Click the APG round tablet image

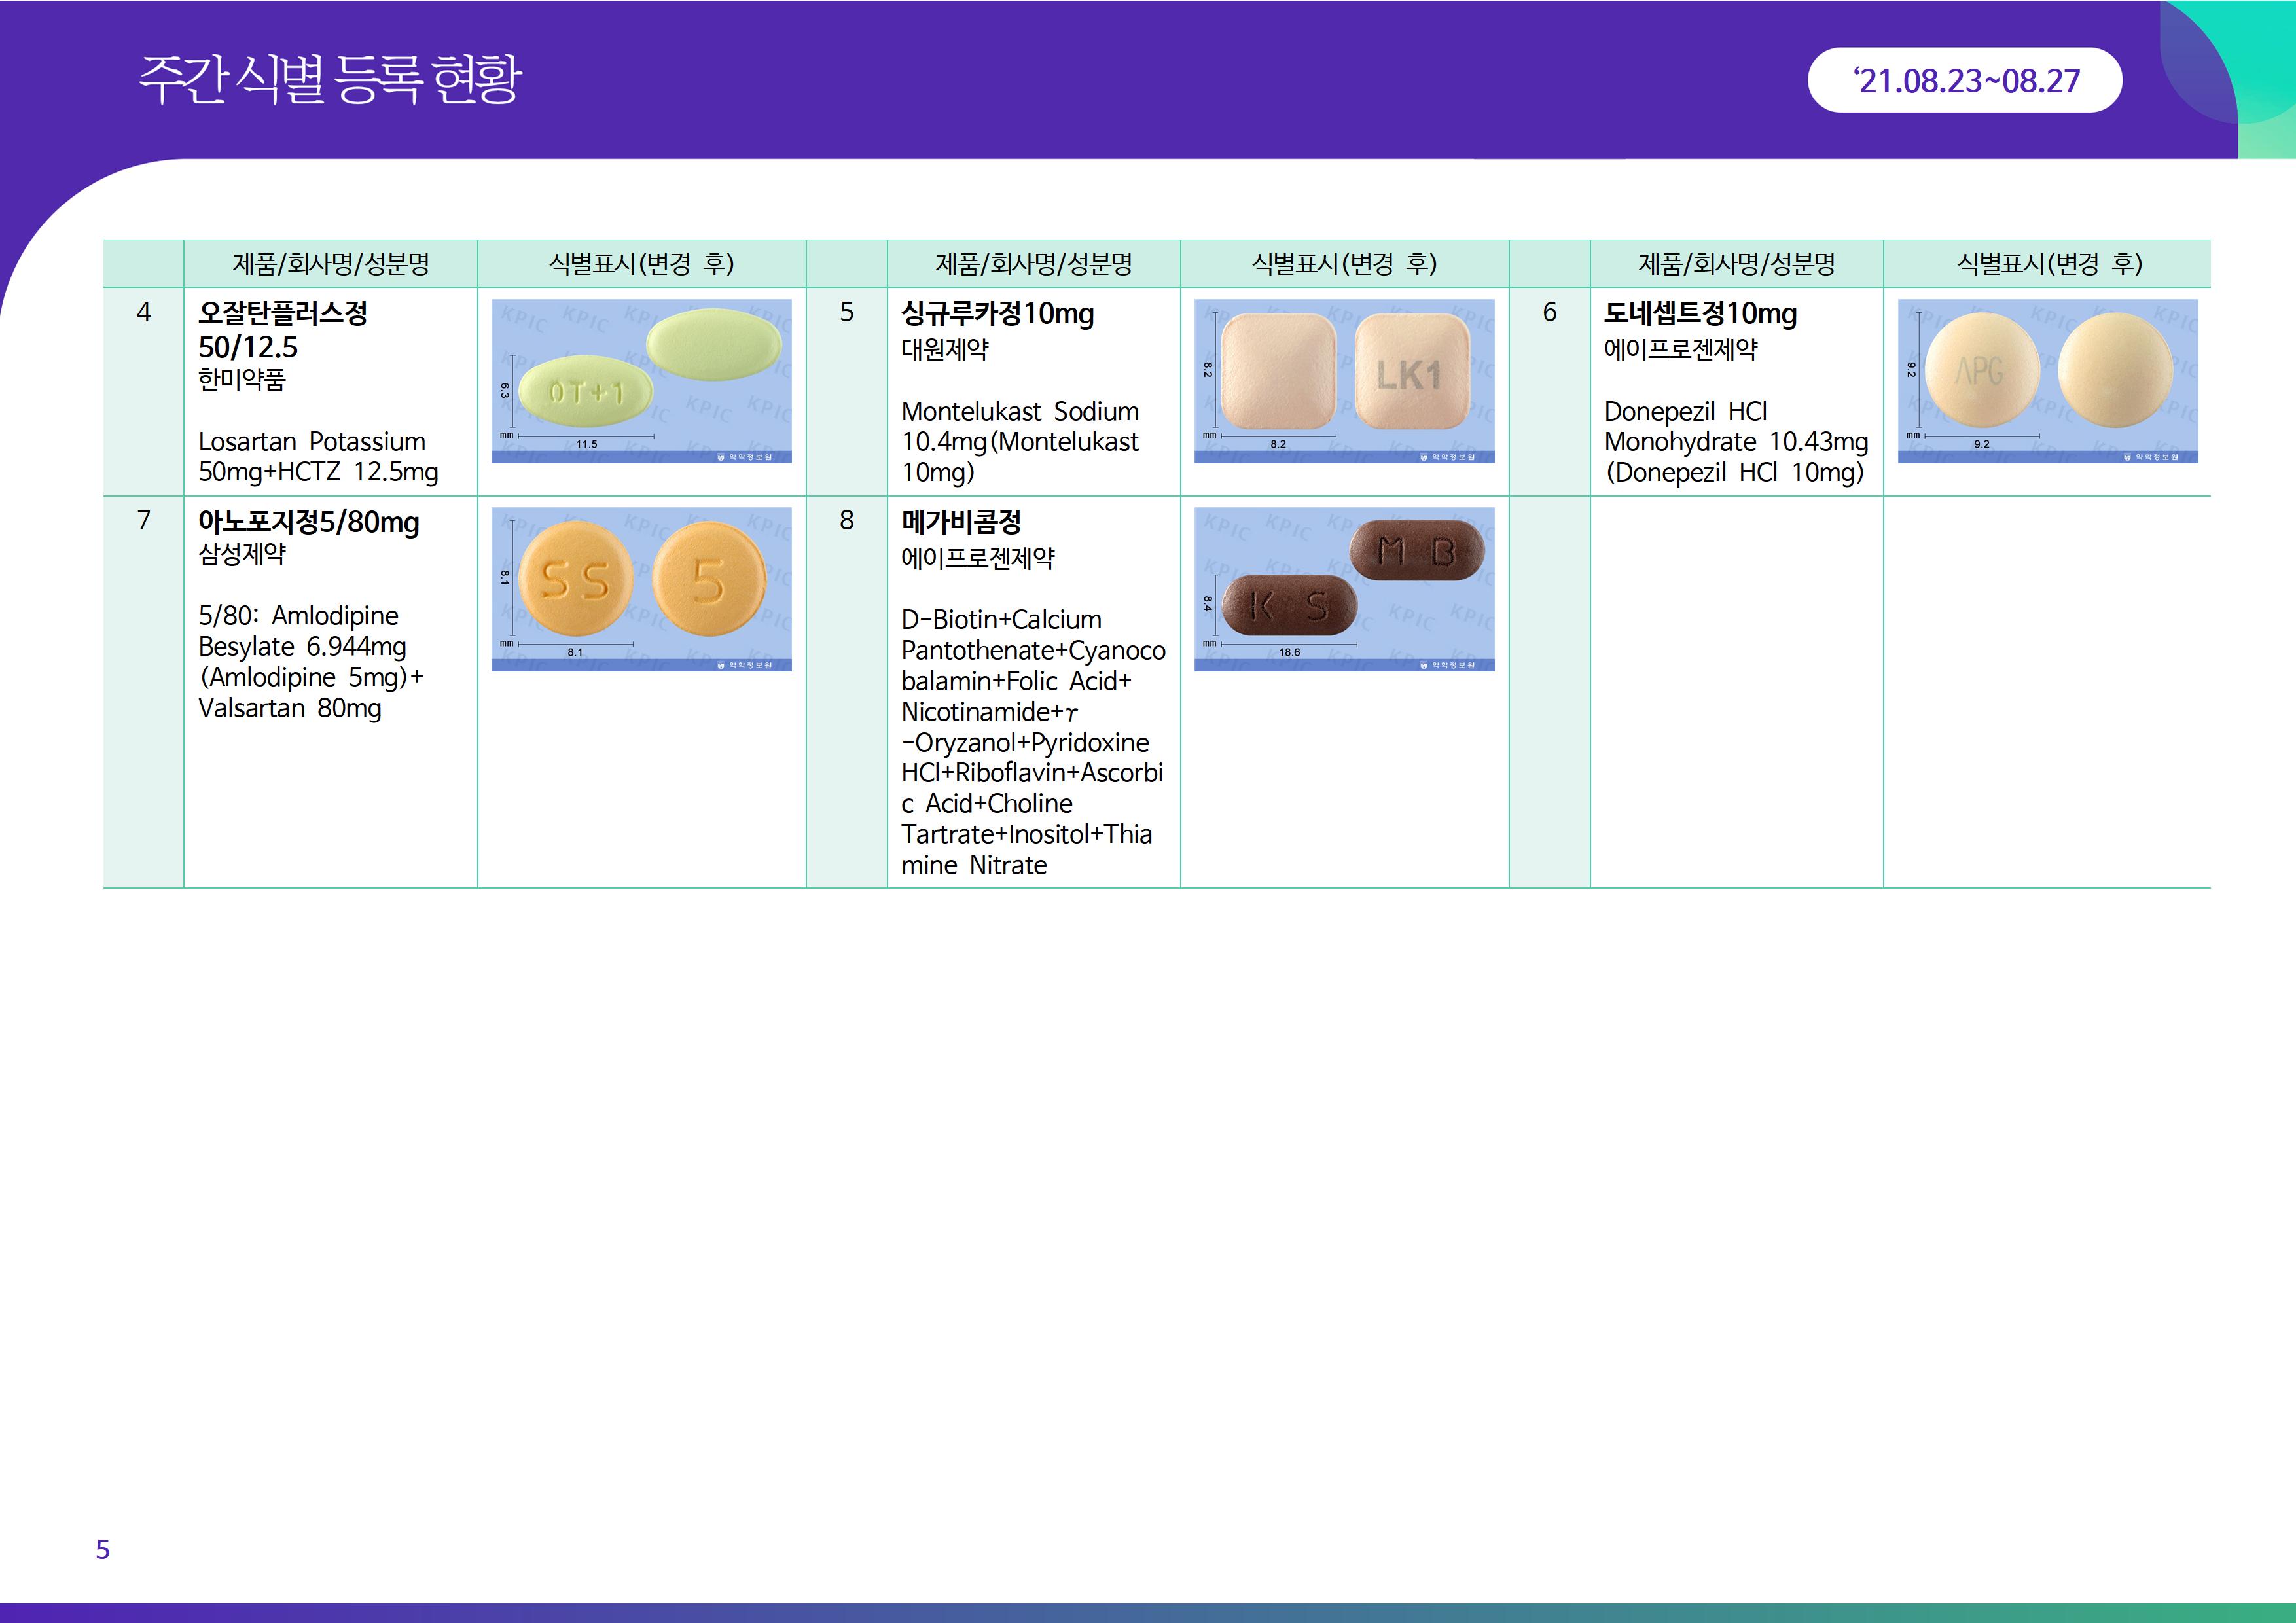(2047, 381)
